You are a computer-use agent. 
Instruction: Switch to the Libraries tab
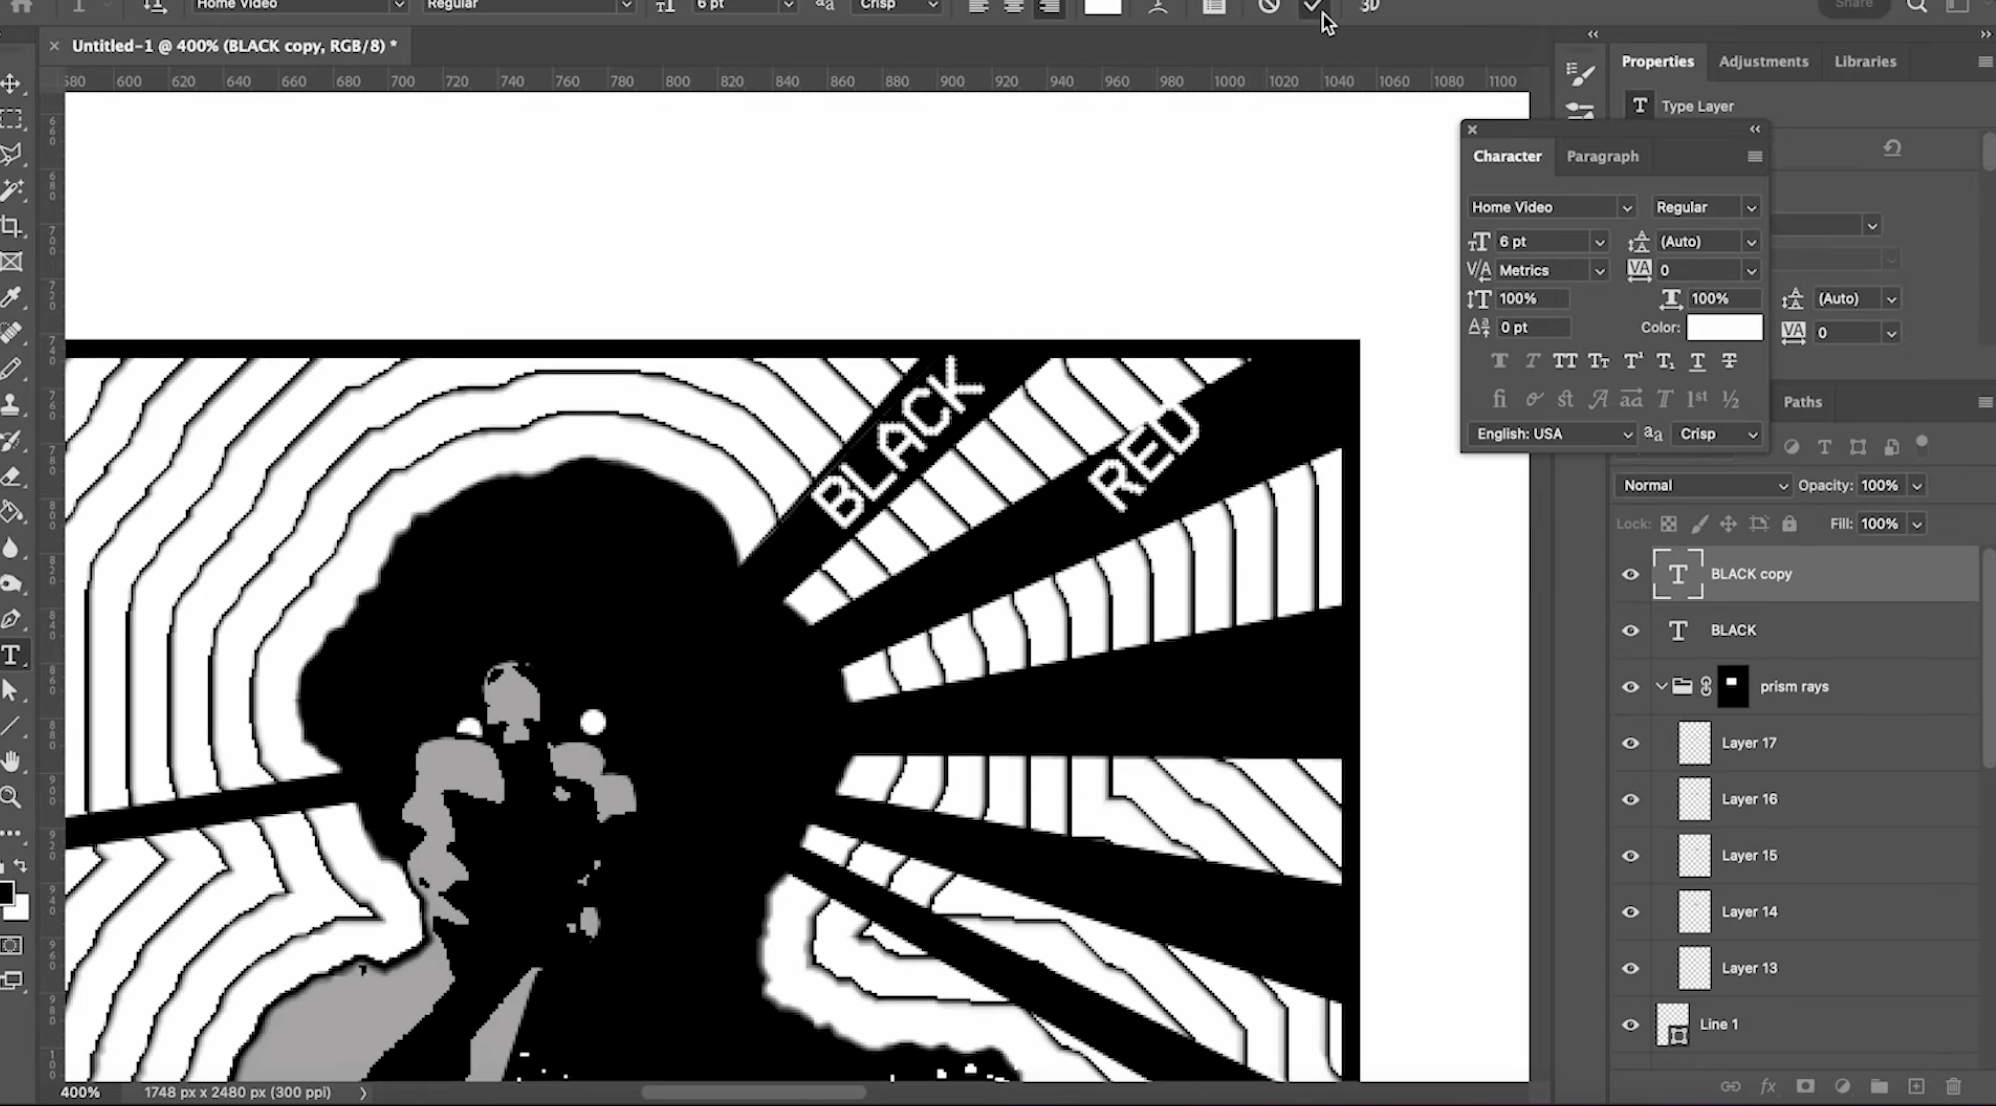[x=1865, y=61]
